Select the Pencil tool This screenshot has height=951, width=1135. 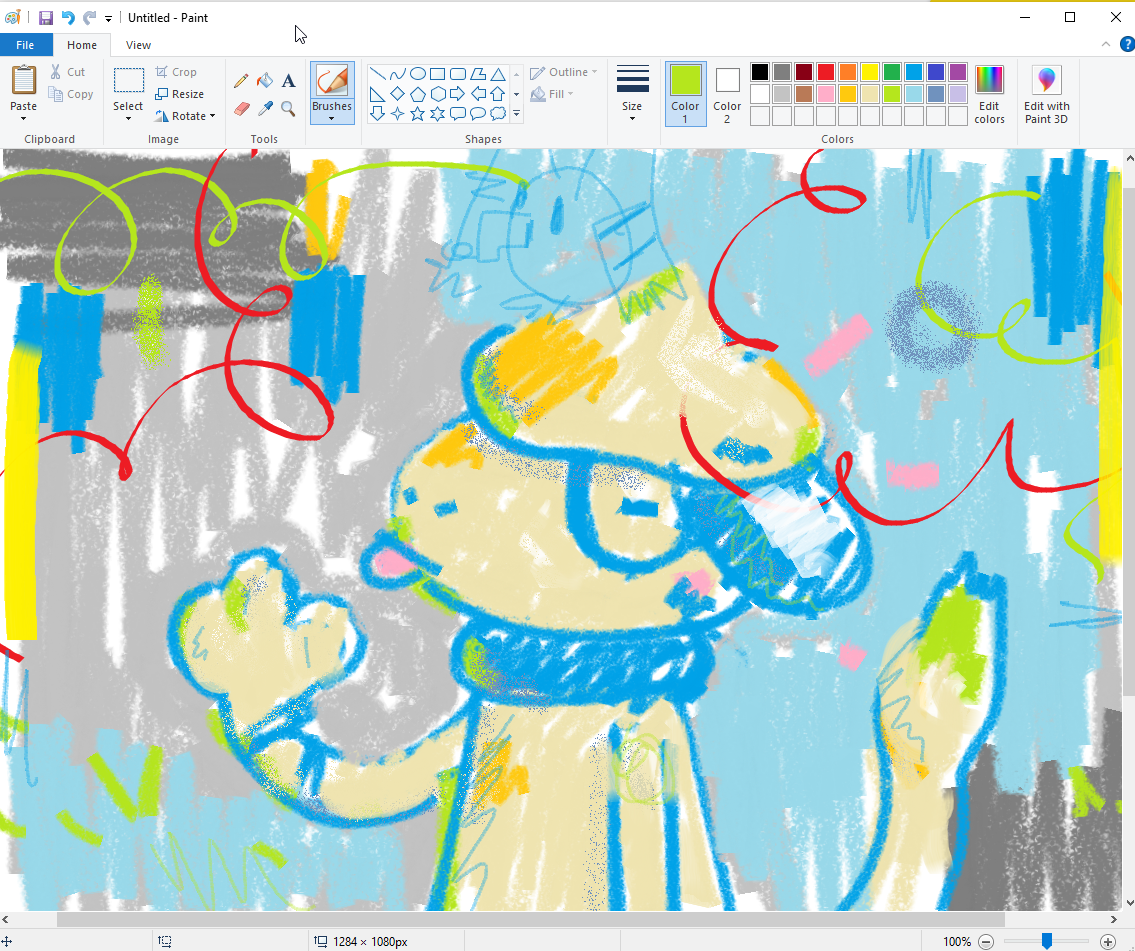[x=241, y=81]
